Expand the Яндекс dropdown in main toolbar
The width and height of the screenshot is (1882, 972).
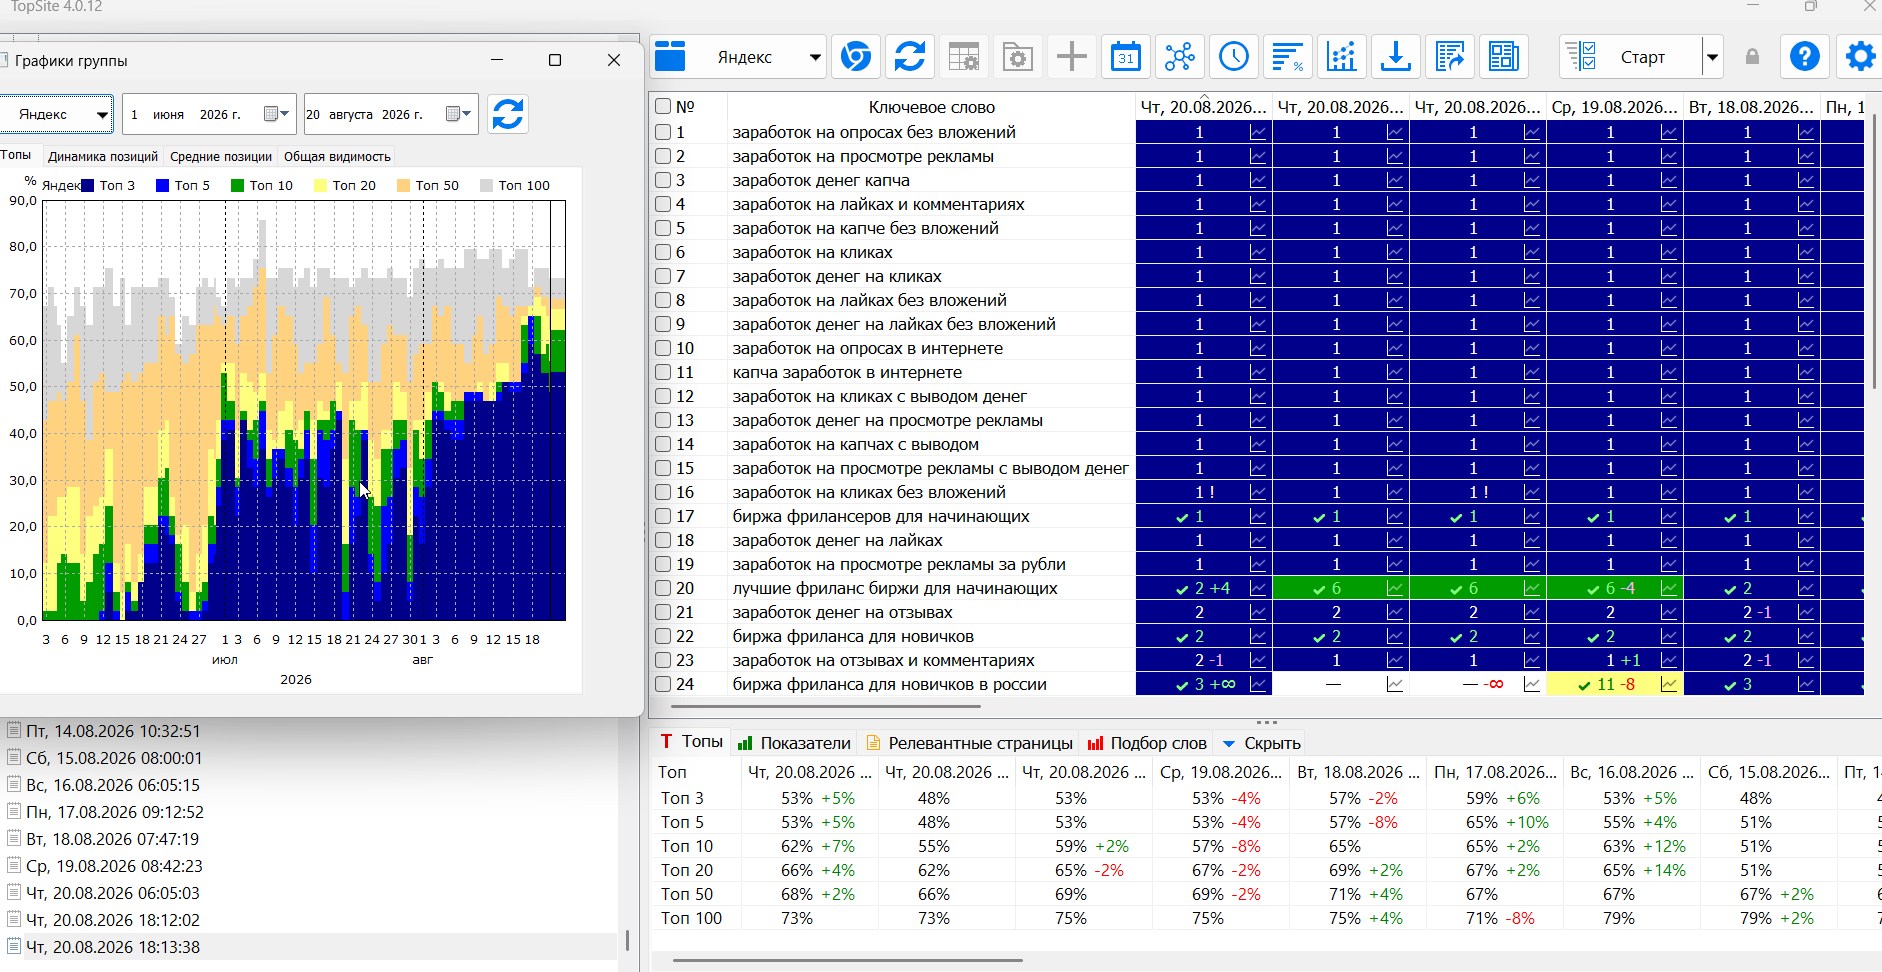pyautogui.click(x=815, y=57)
